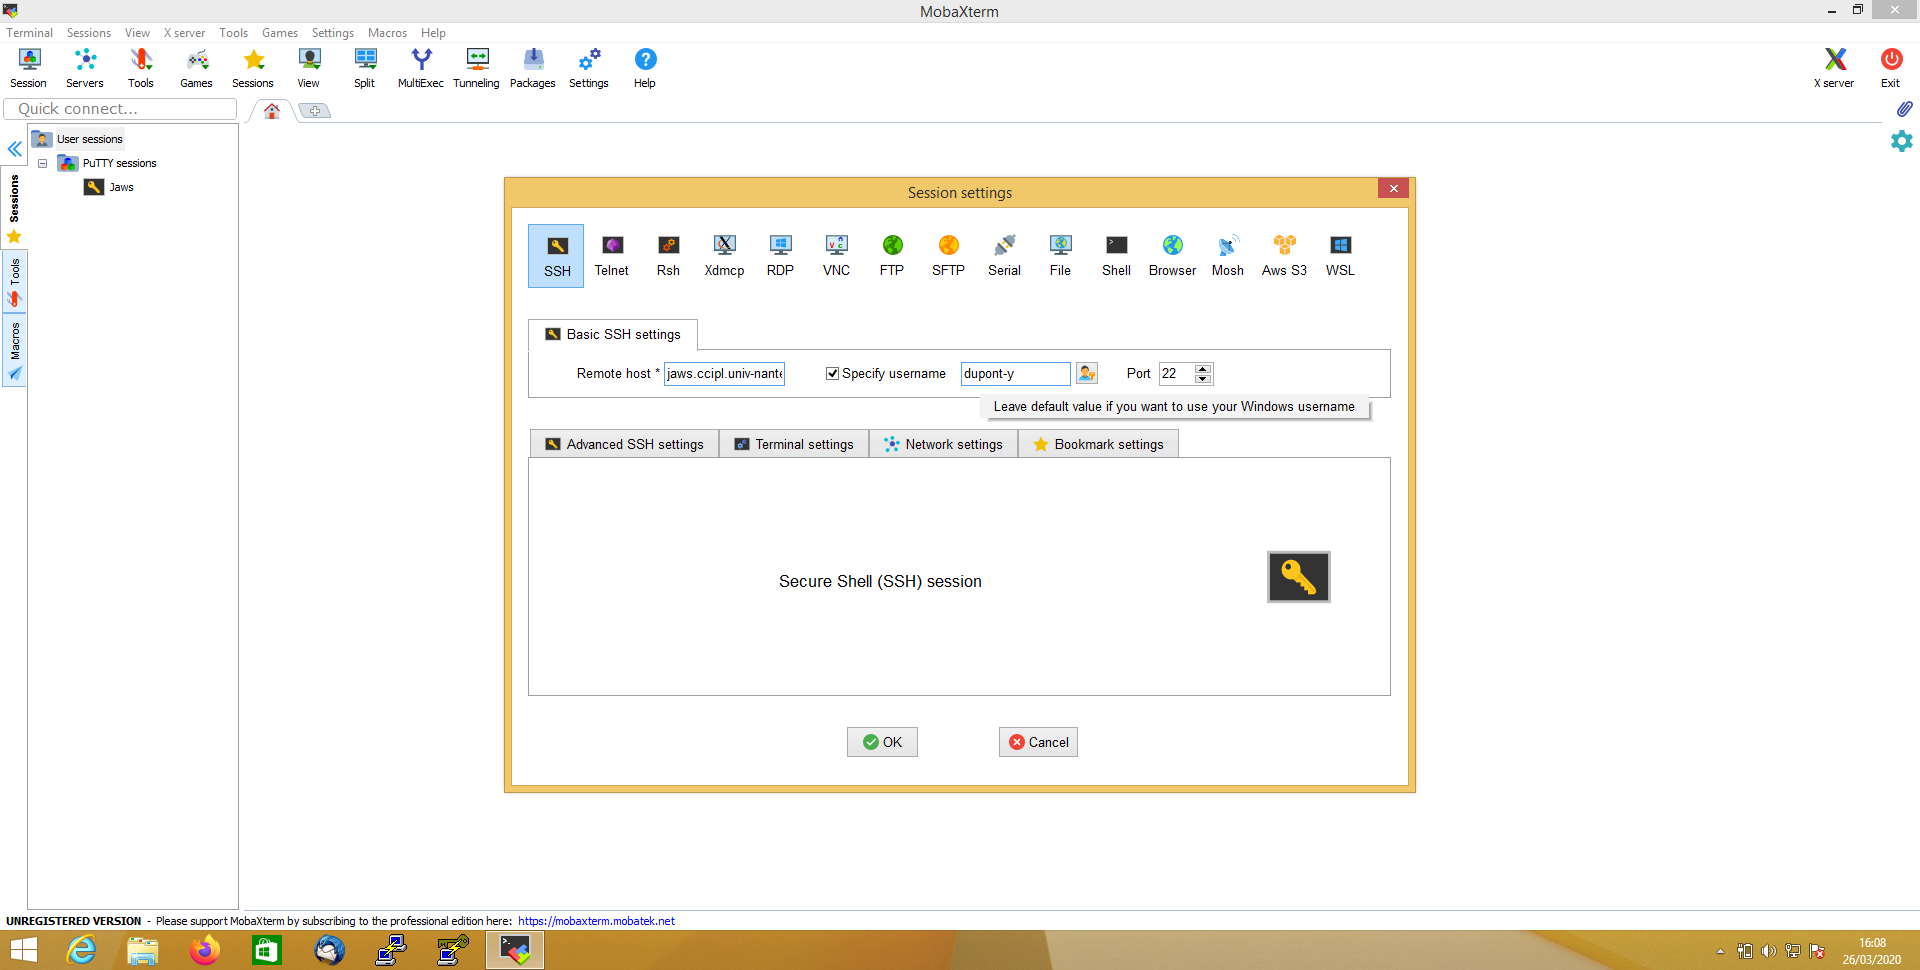Pick FTP session type

click(x=892, y=256)
